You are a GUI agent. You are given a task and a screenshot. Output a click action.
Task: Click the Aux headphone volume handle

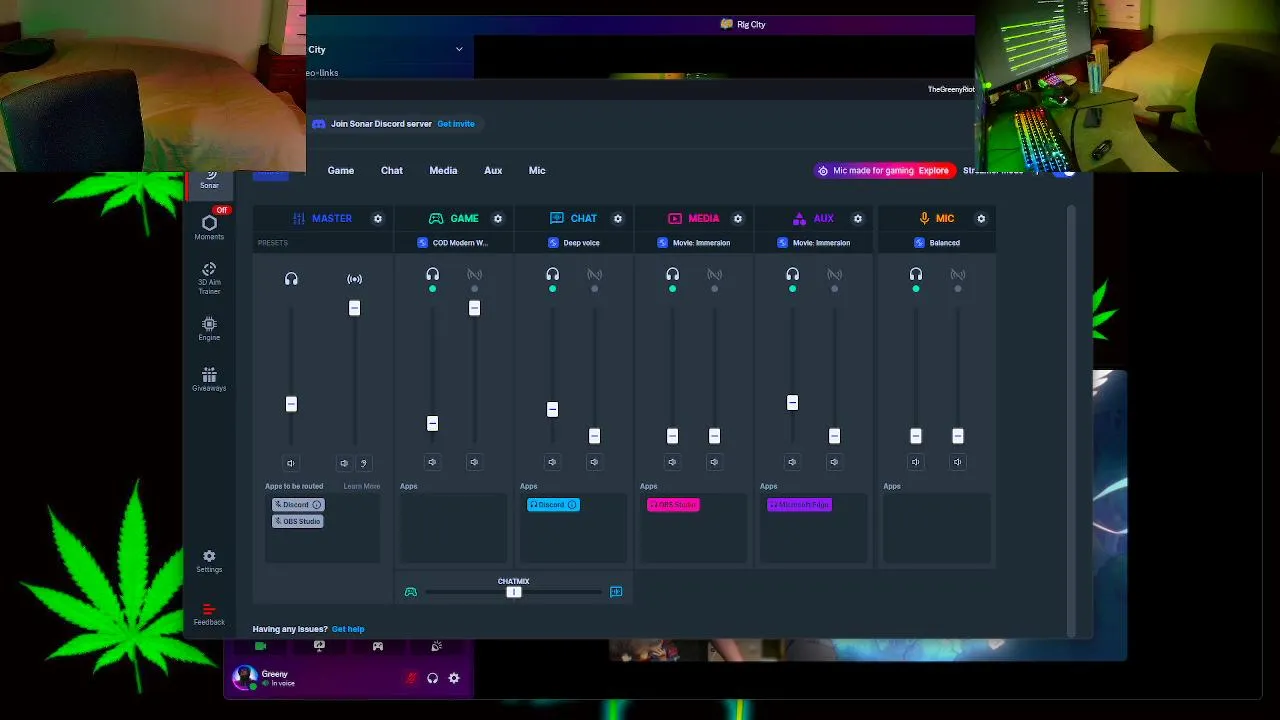(792, 403)
